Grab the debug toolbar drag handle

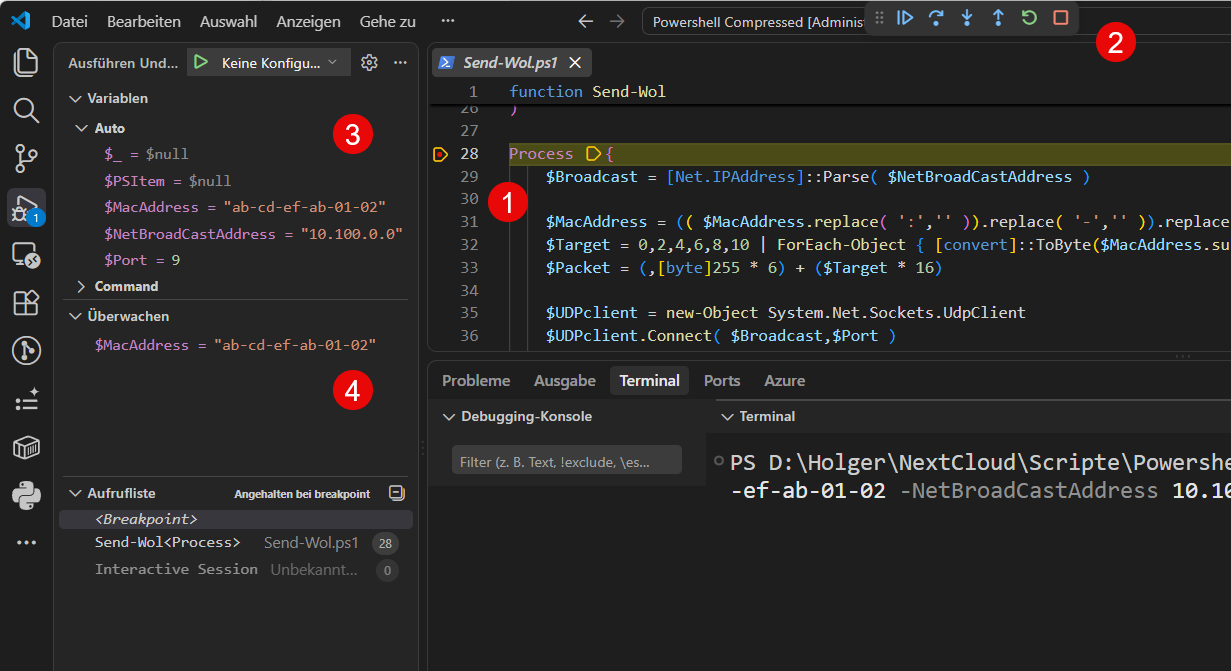(x=880, y=18)
